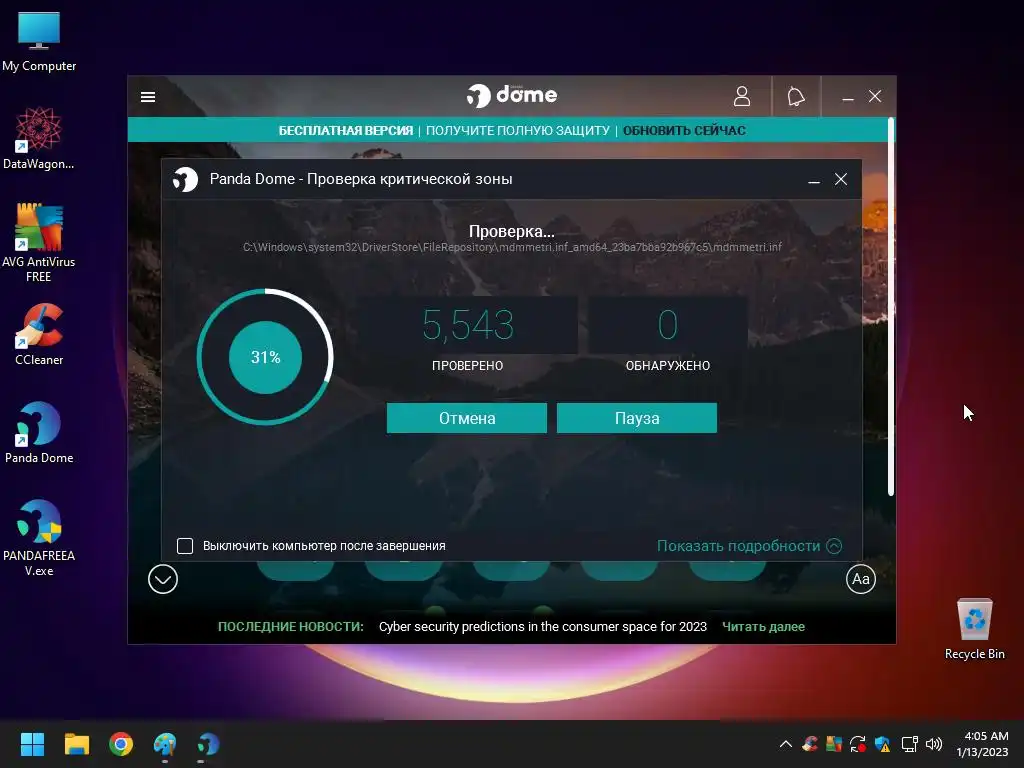Click the scanned file path text

click(x=512, y=248)
